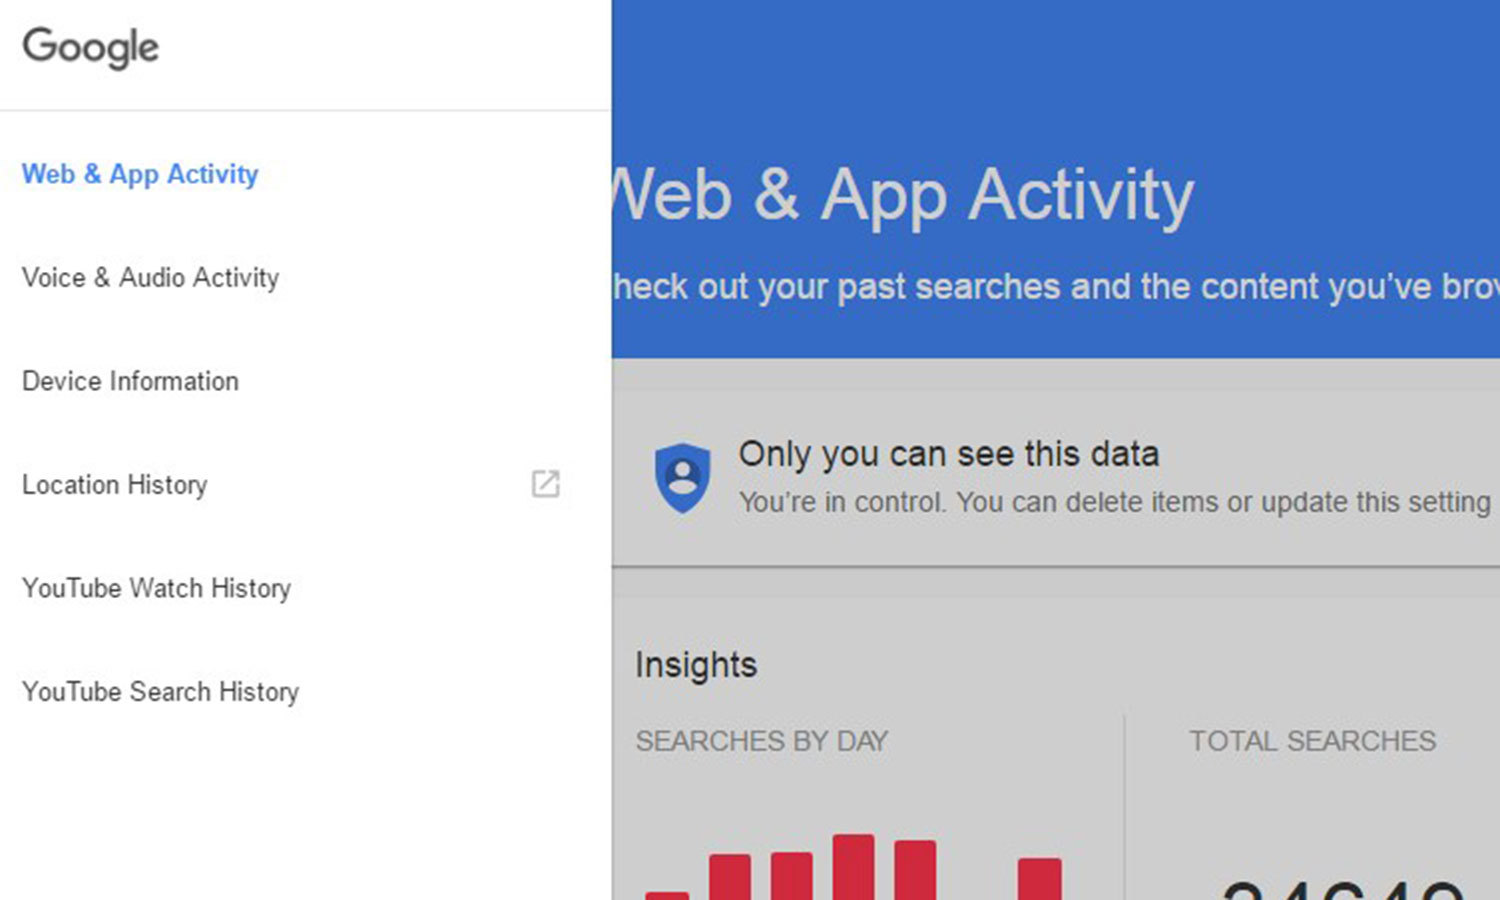Select Web & App Activity in the sidebar
Screen dimensions: 1500x900
pyautogui.click(x=140, y=174)
